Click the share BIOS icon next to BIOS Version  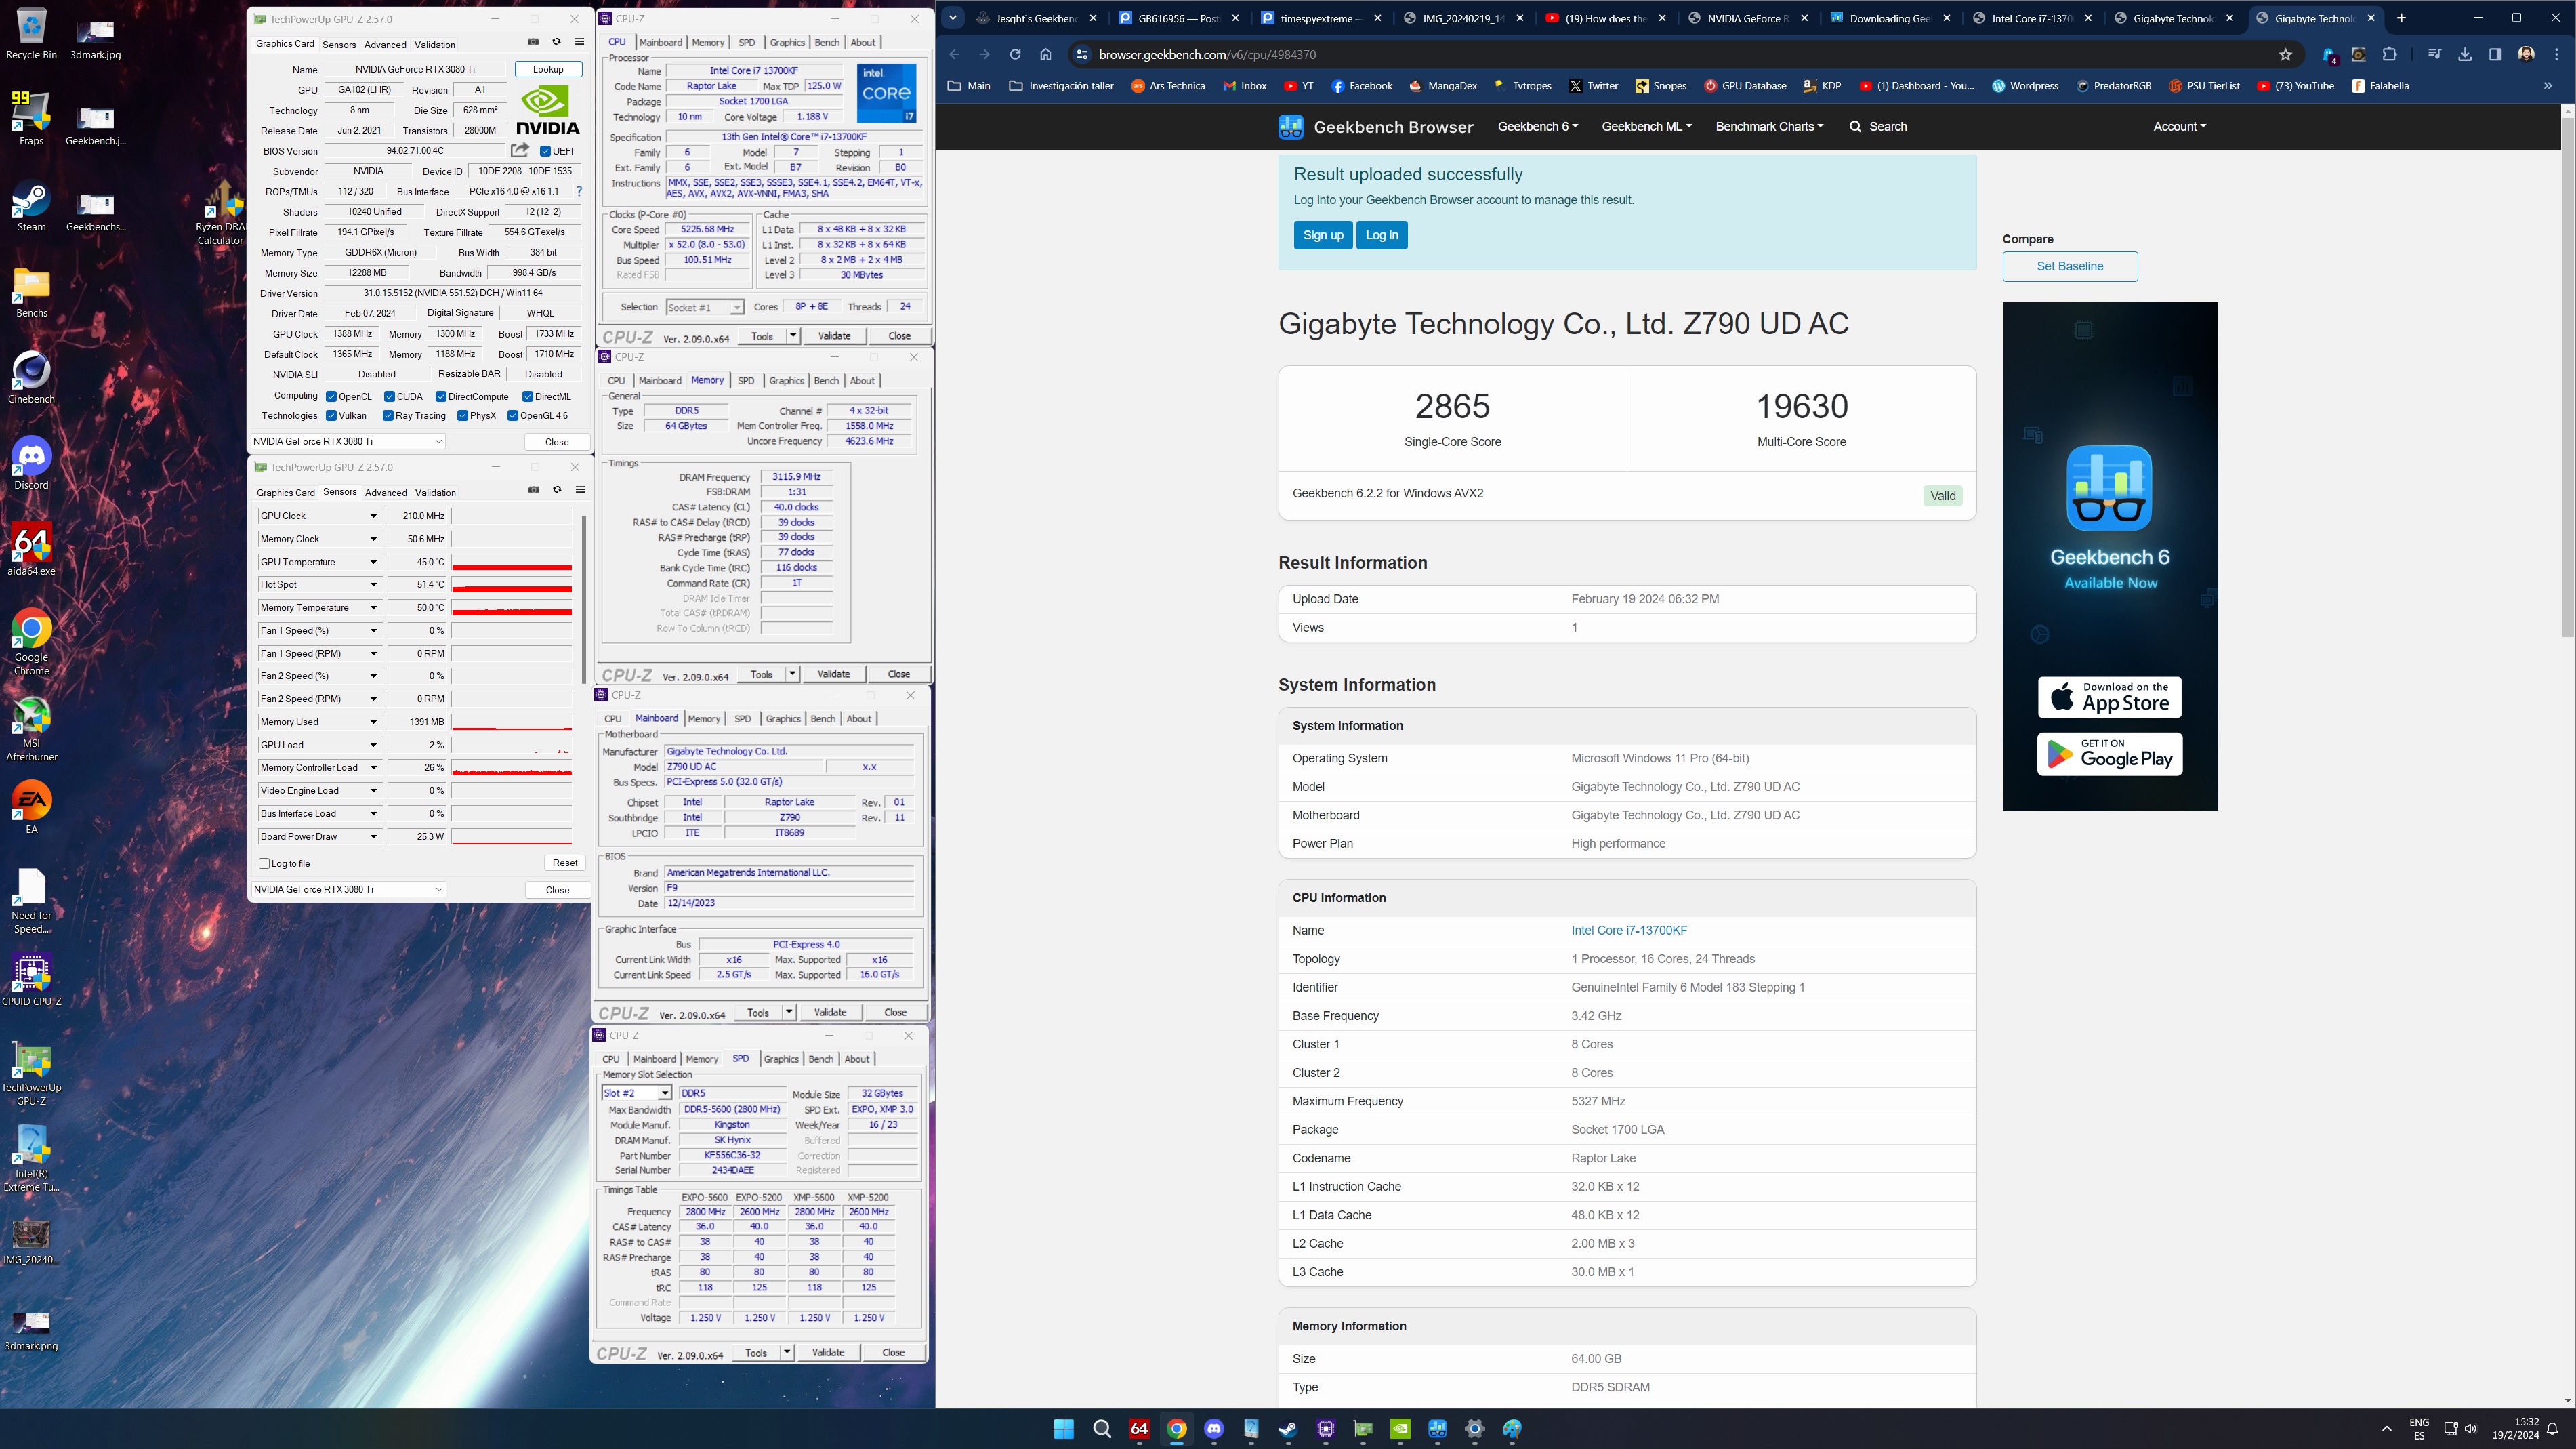[520, 150]
